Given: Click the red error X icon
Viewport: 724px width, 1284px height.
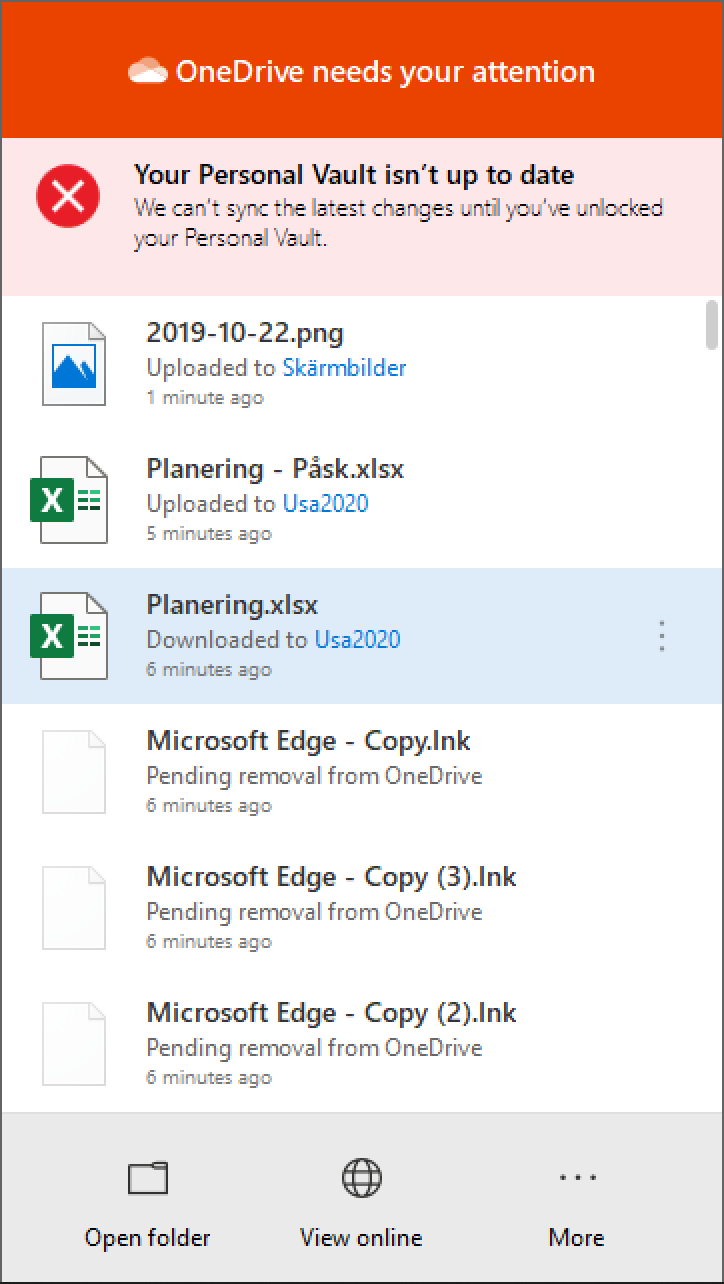Looking at the screenshot, I should [68, 196].
